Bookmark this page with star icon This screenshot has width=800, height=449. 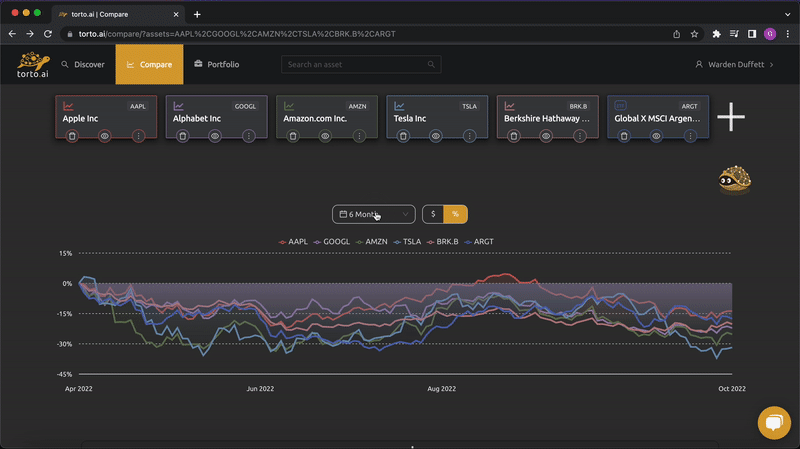tap(694, 34)
